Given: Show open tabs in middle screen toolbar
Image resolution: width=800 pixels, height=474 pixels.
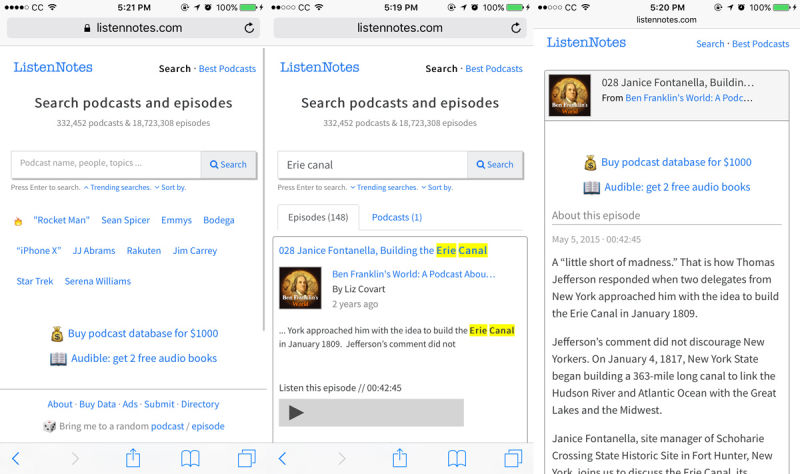Looking at the screenshot, I should (x=514, y=458).
